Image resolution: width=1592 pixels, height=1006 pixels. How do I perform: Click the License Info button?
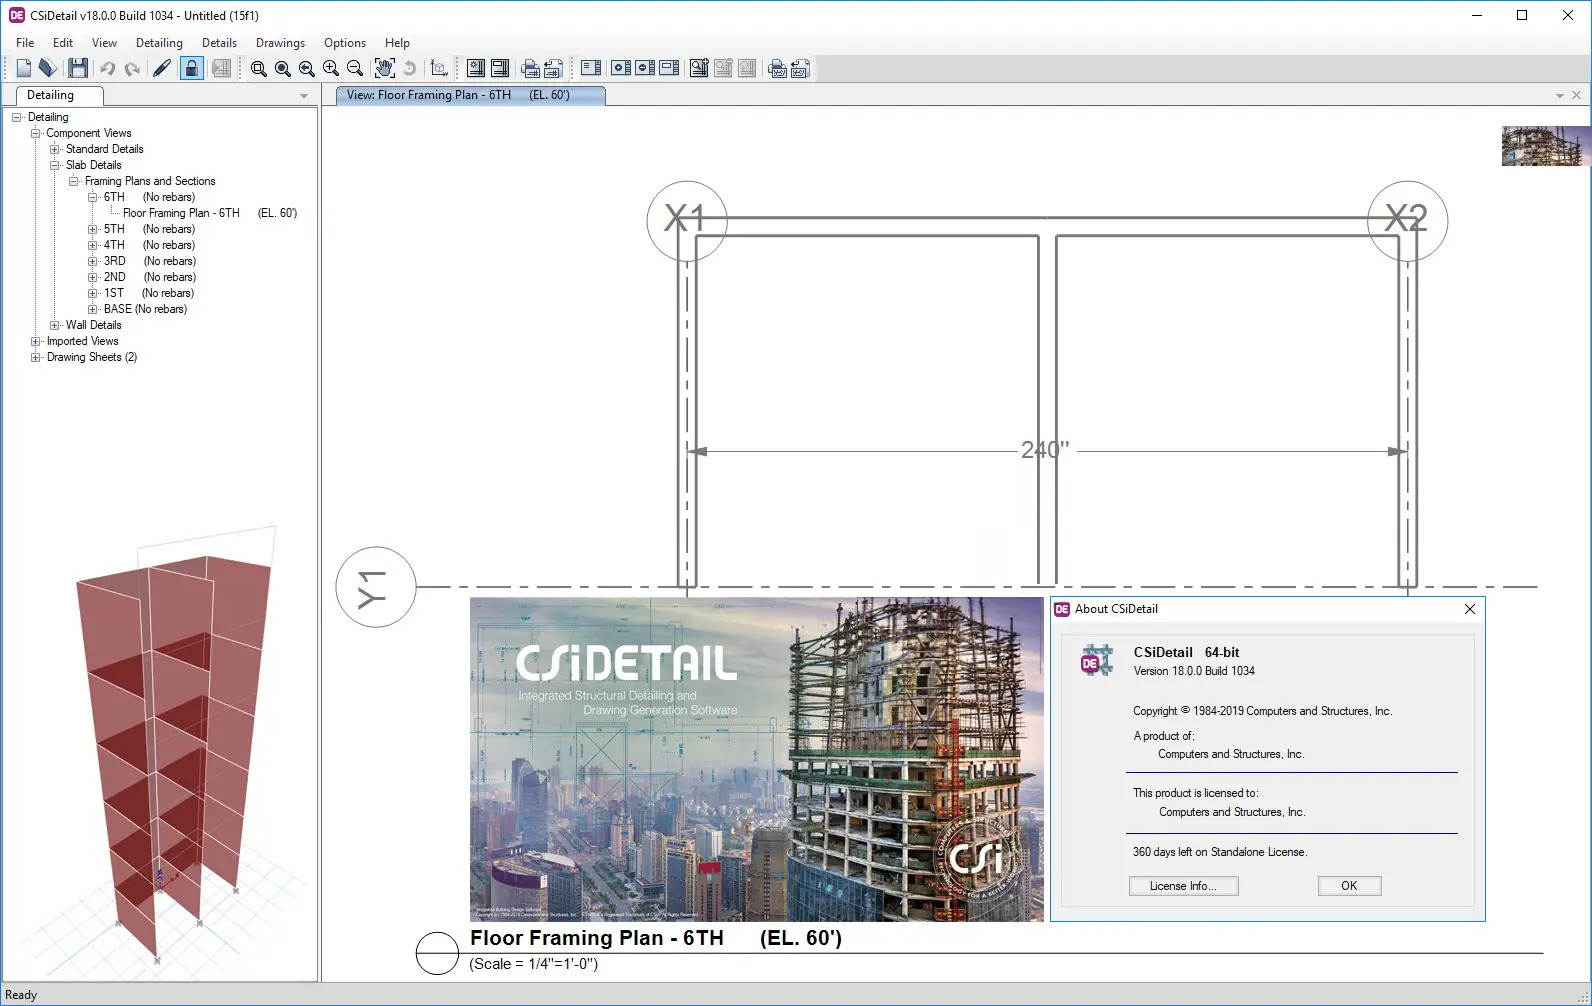point(1183,886)
